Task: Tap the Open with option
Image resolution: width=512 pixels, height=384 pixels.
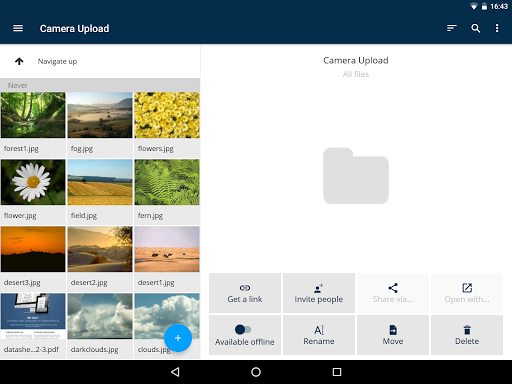Action: tap(467, 293)
